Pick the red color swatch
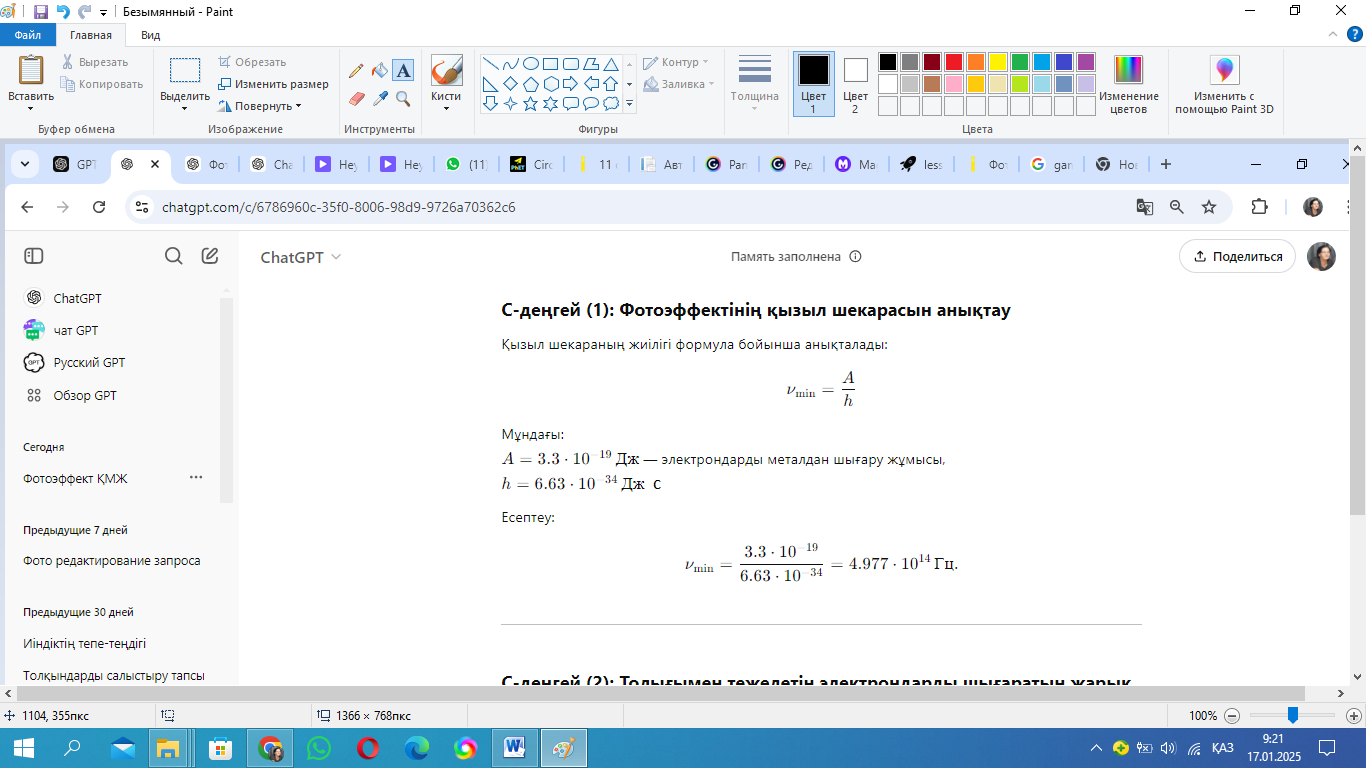1366x768 pixels. pyautogui.click(x=954, y=62)
